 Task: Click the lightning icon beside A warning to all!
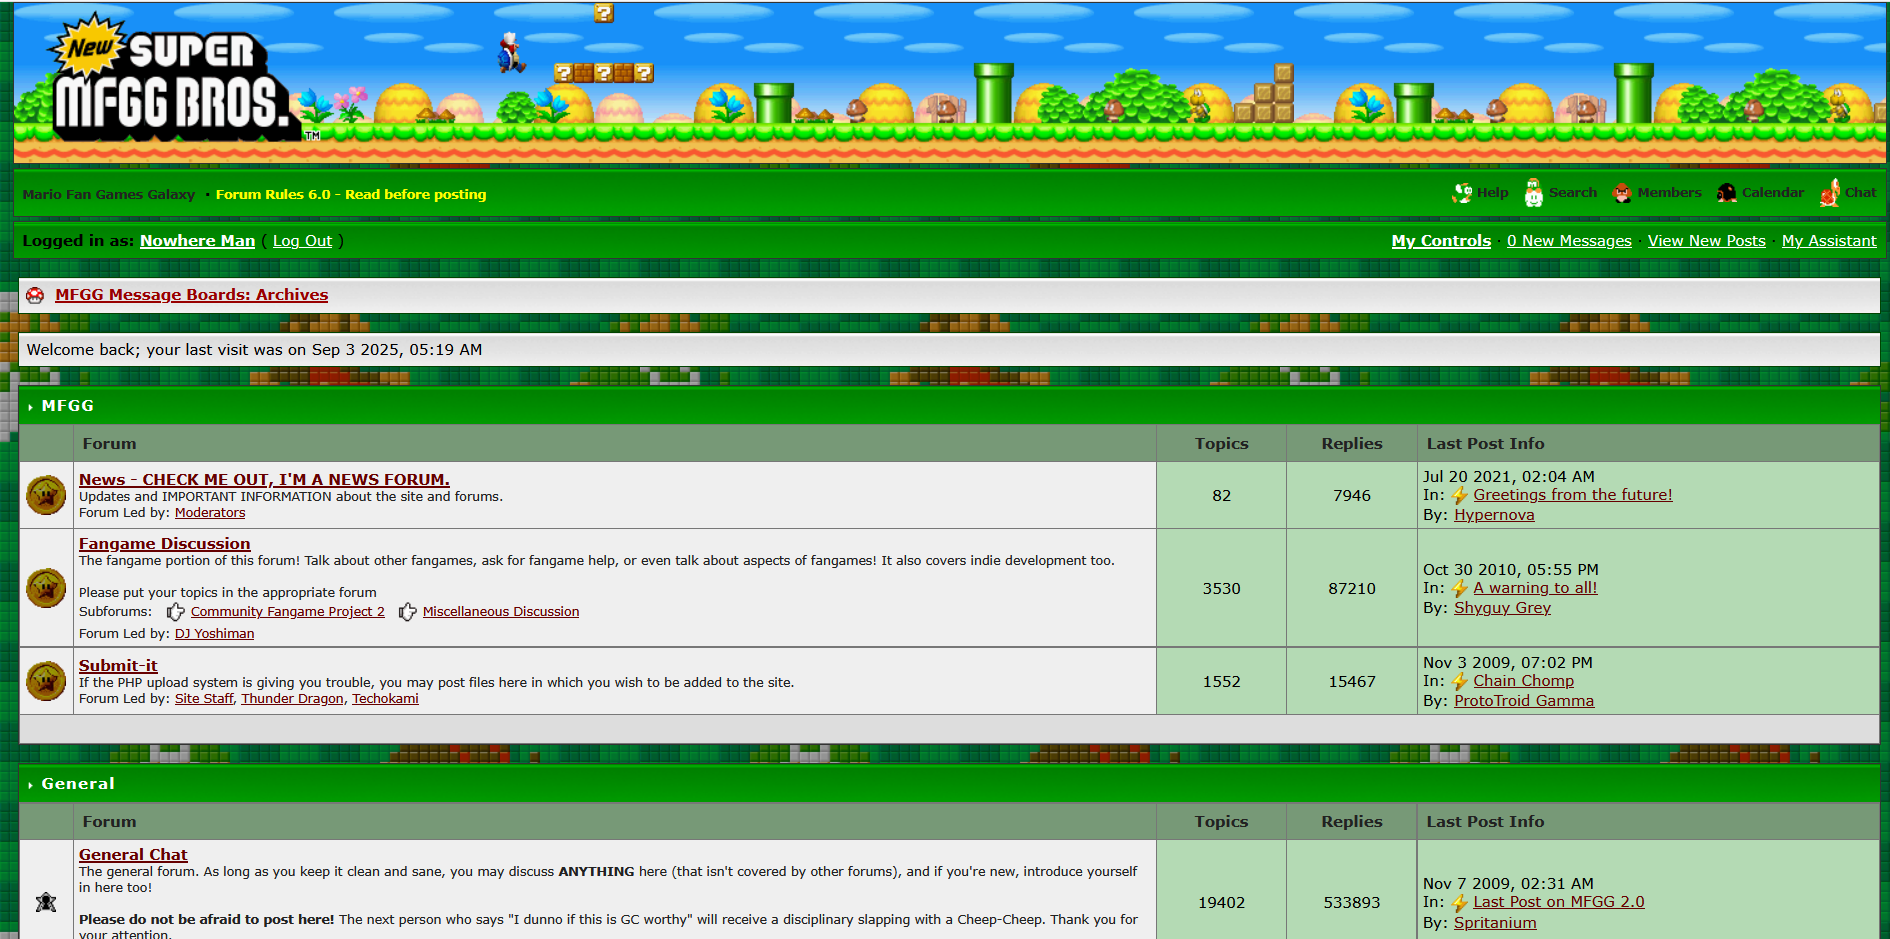click(x=1460, y=588)
